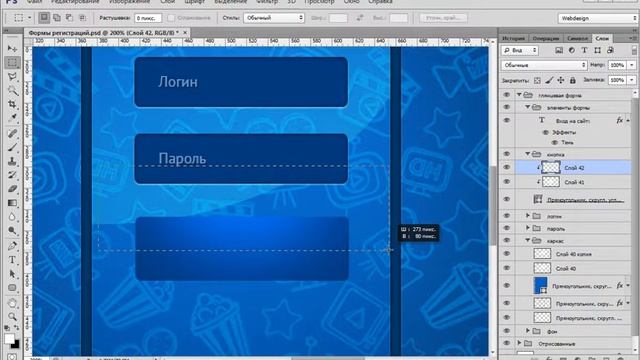Hide the Слой 42 layer
Image resolution: width=640 pixels, height=360 pixels.
tap(507, 167)
